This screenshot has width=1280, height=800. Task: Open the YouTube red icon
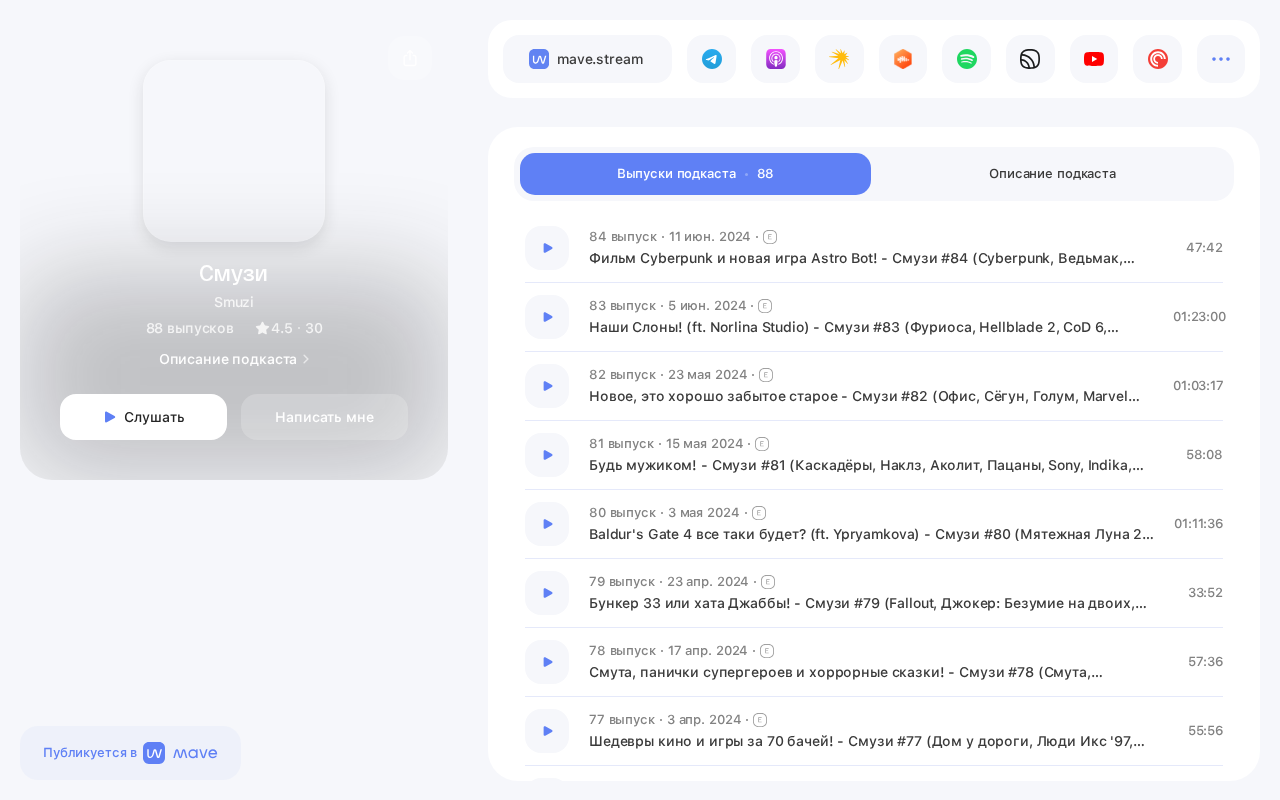1094,59
